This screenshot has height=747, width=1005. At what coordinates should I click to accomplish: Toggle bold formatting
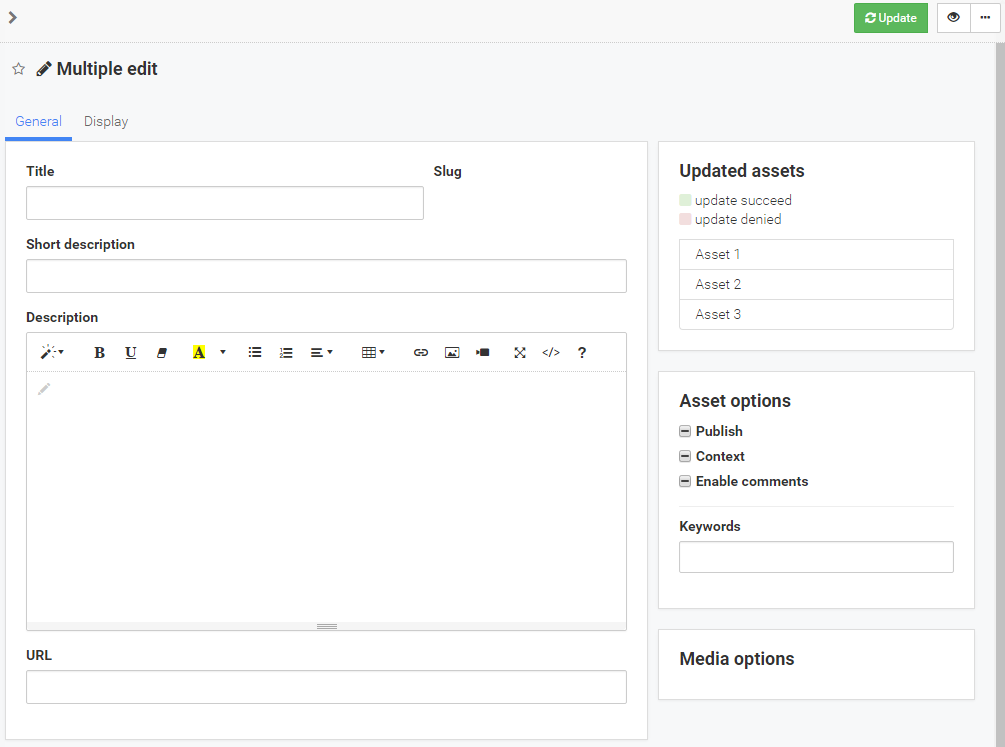tap(99, 352)
